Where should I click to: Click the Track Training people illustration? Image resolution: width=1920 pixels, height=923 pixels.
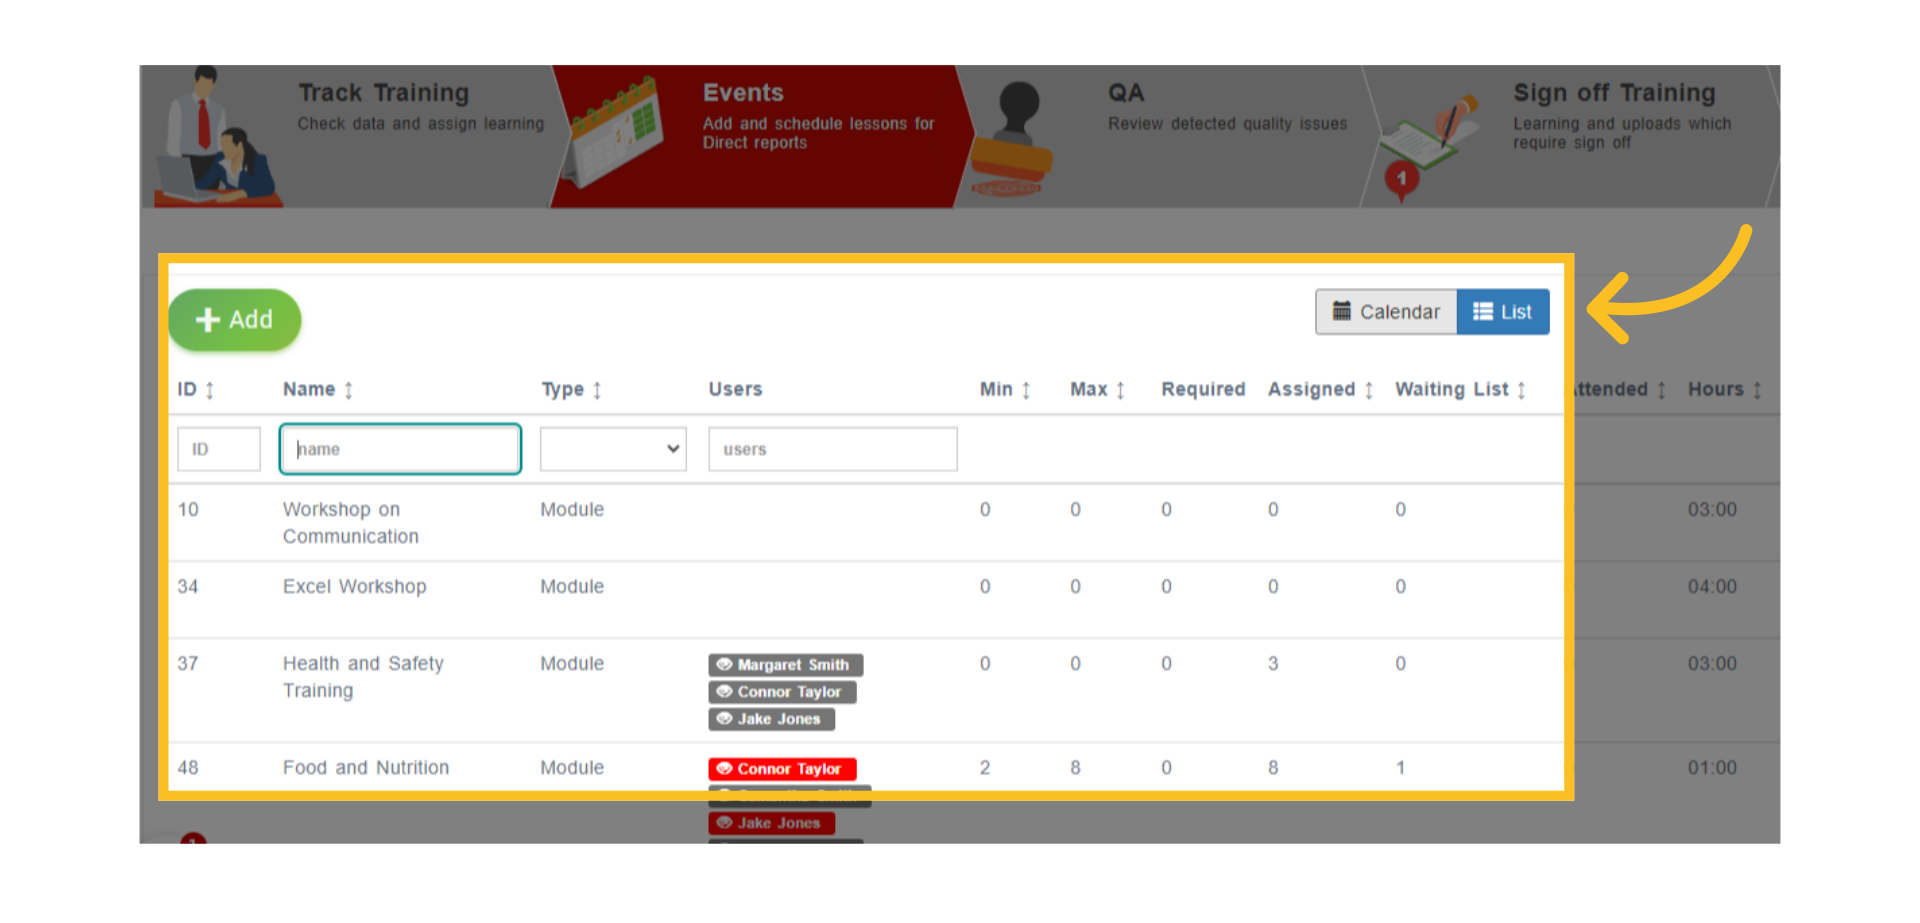click(220, 138)
